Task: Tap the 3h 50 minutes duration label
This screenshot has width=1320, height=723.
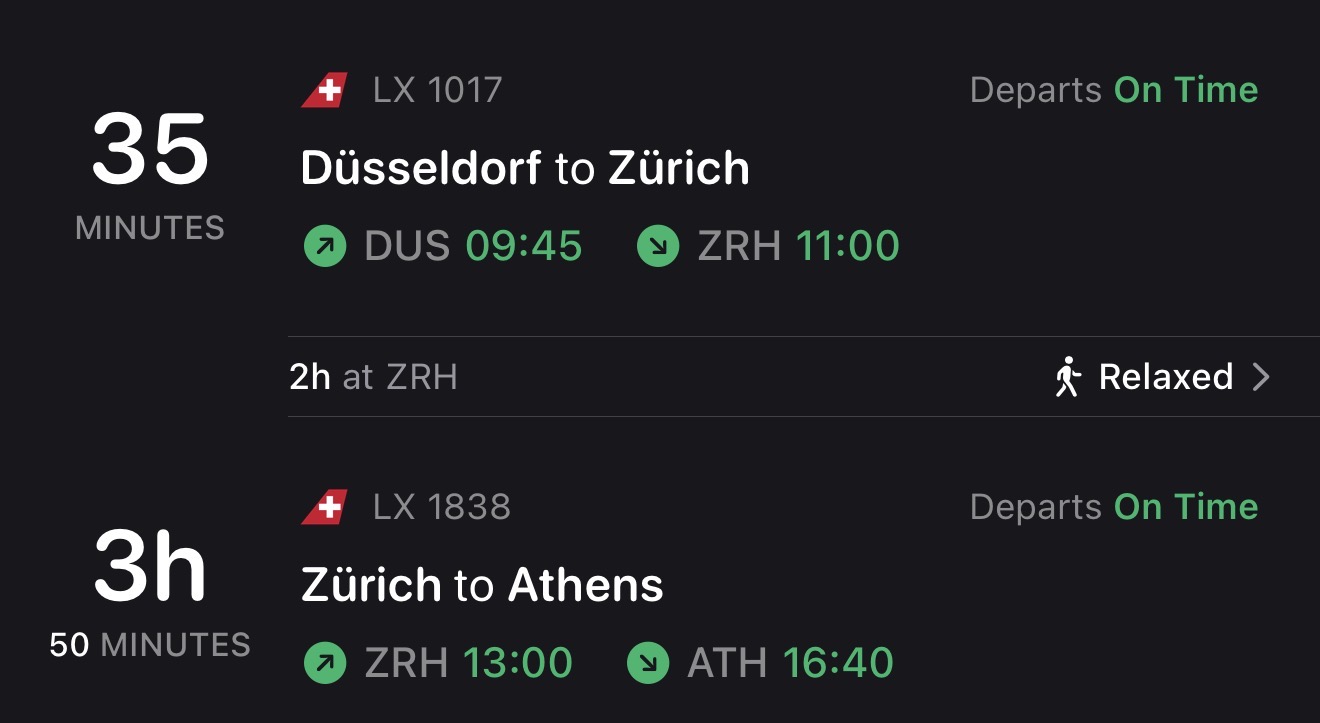Action: [x=148, y=590]
